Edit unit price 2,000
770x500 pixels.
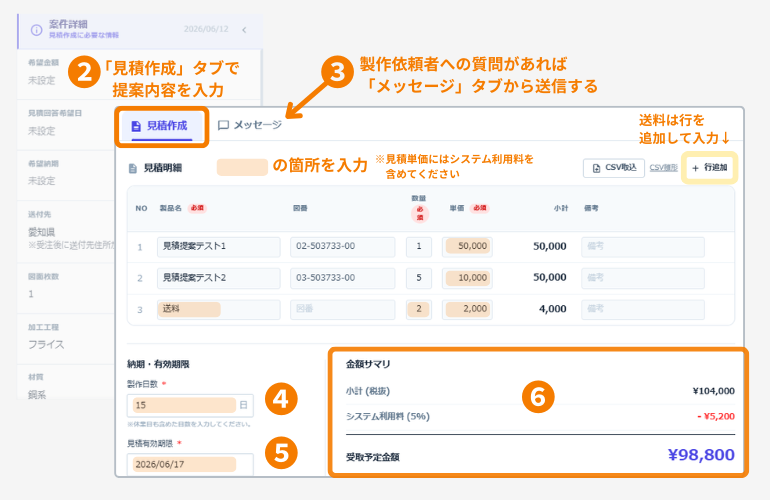click(467, 309)
